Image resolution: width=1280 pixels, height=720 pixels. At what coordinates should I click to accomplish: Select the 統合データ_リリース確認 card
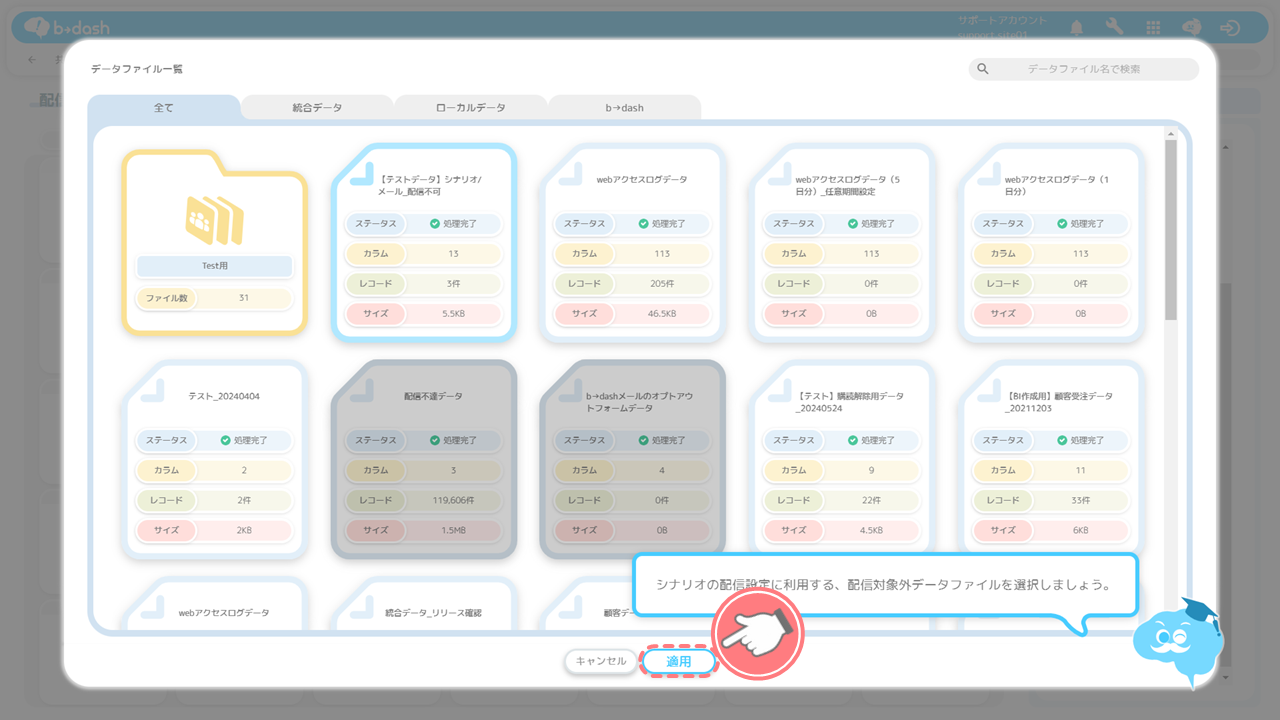pos(424,605)
